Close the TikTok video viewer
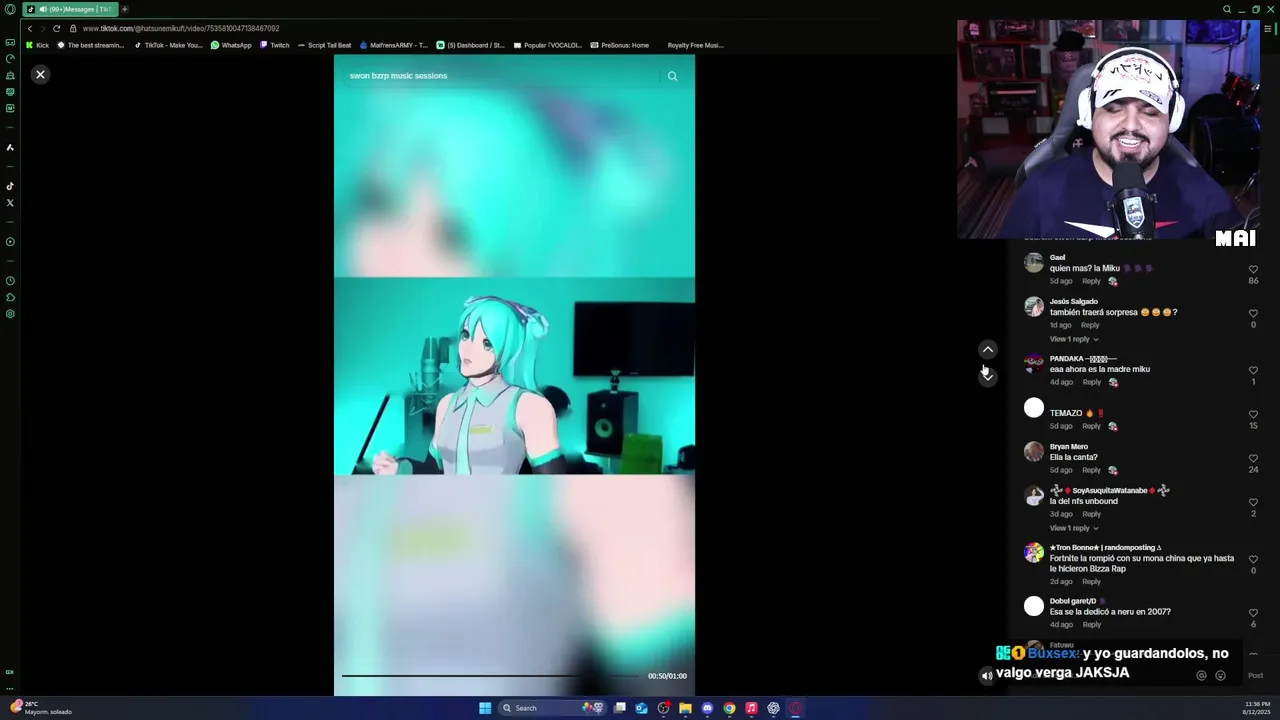1280x720 pixels. pyautogui.click(x=40, y=75)
